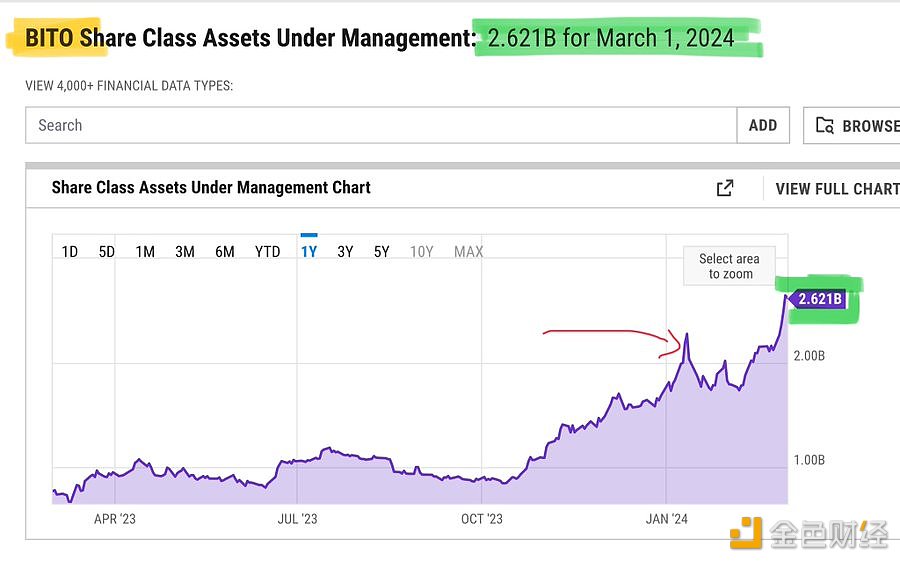Screen dimensions: 900x561
Task: Click the Search financial data types field
Action: pos(381,125)
